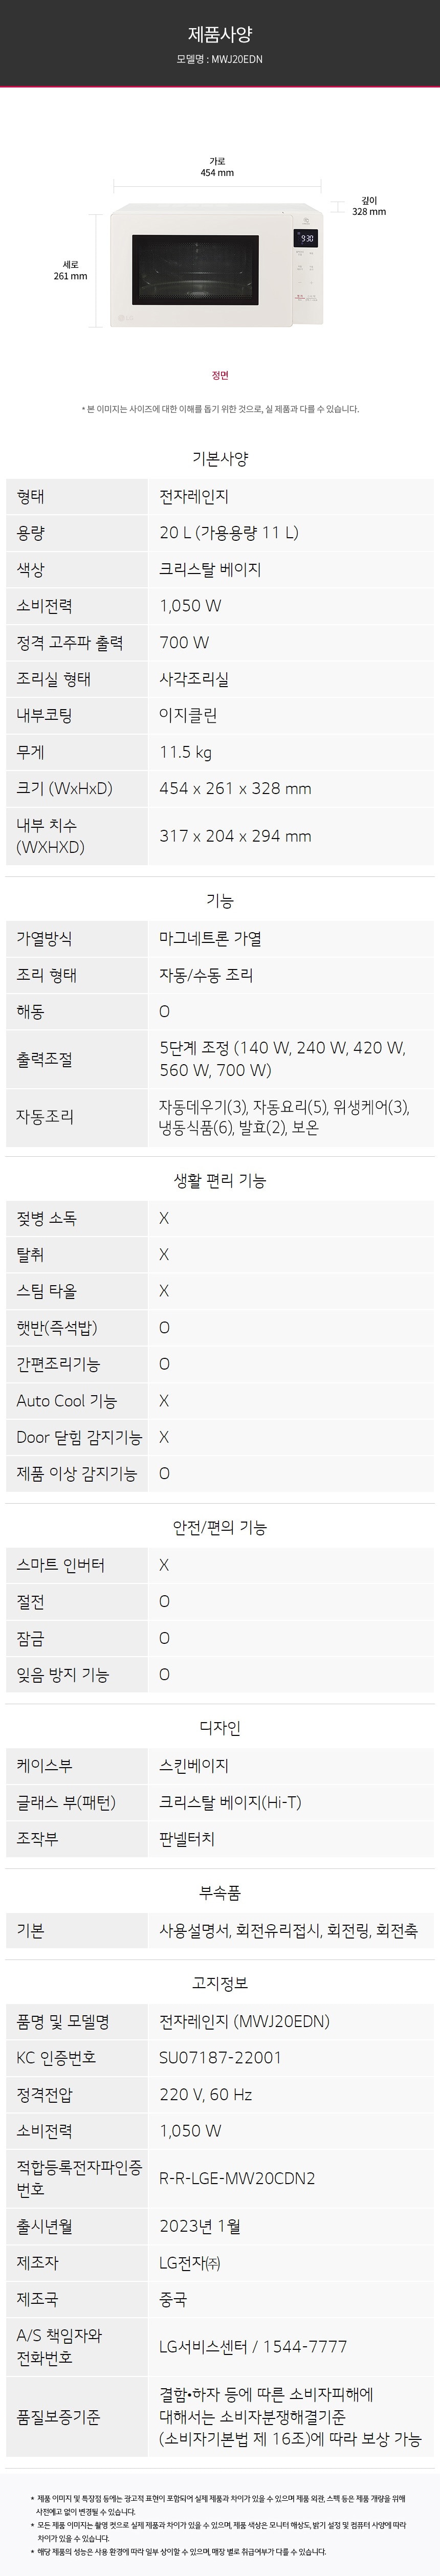Click the 안전/편의 기능 heading
The height and width of the screenshot is (2576, 440).
pos(220,1527)
